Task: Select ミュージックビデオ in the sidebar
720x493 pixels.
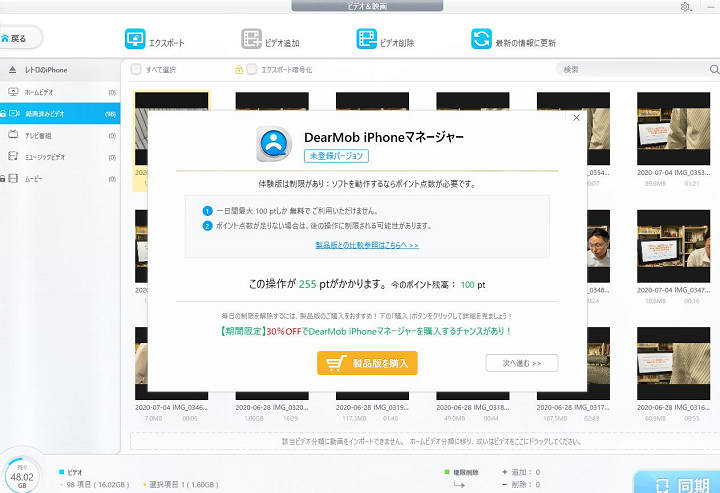Action: [x=60, y=157]
